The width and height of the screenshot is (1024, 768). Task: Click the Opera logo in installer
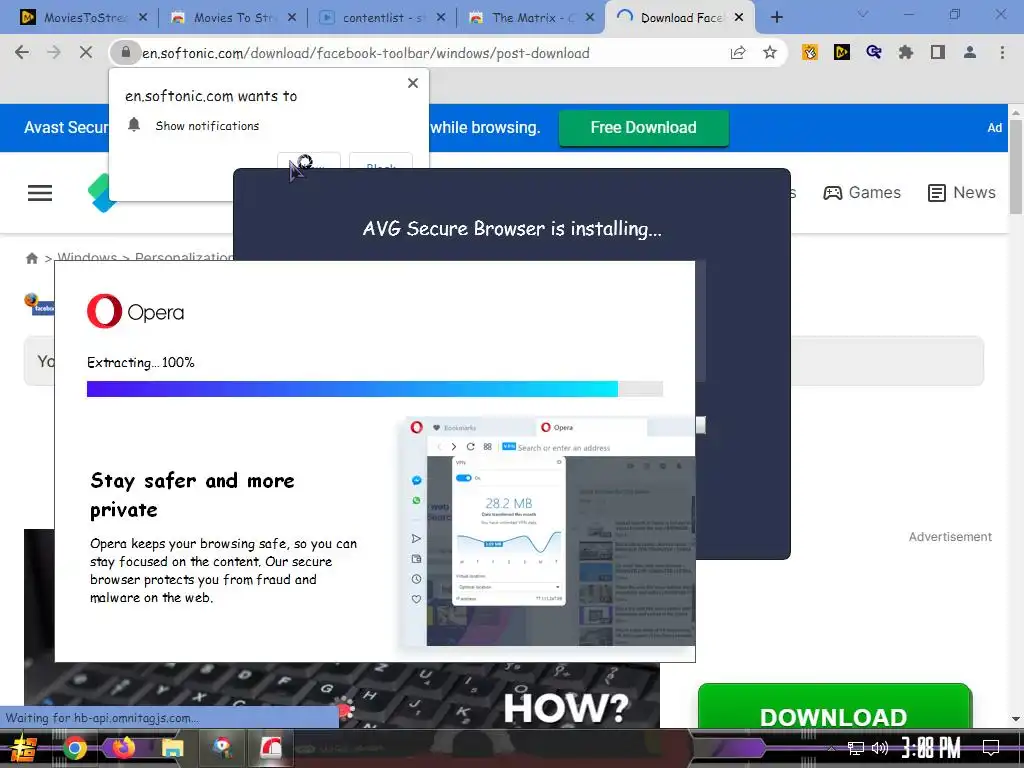coord(135,312)
